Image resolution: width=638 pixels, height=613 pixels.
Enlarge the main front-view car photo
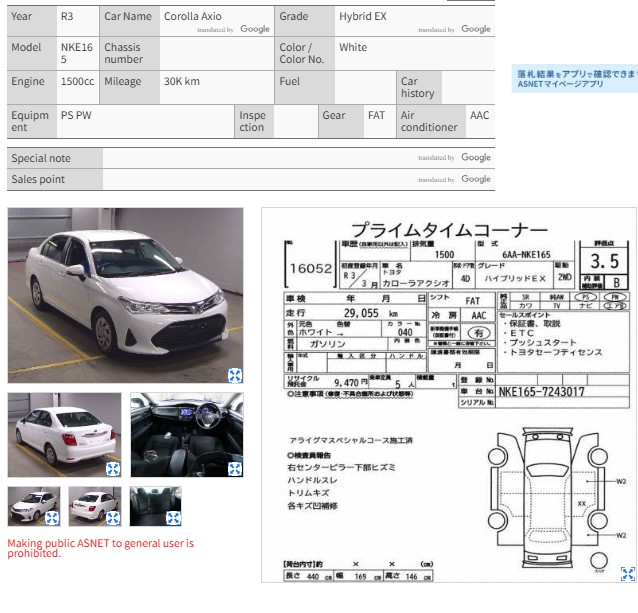coord(235,375)
